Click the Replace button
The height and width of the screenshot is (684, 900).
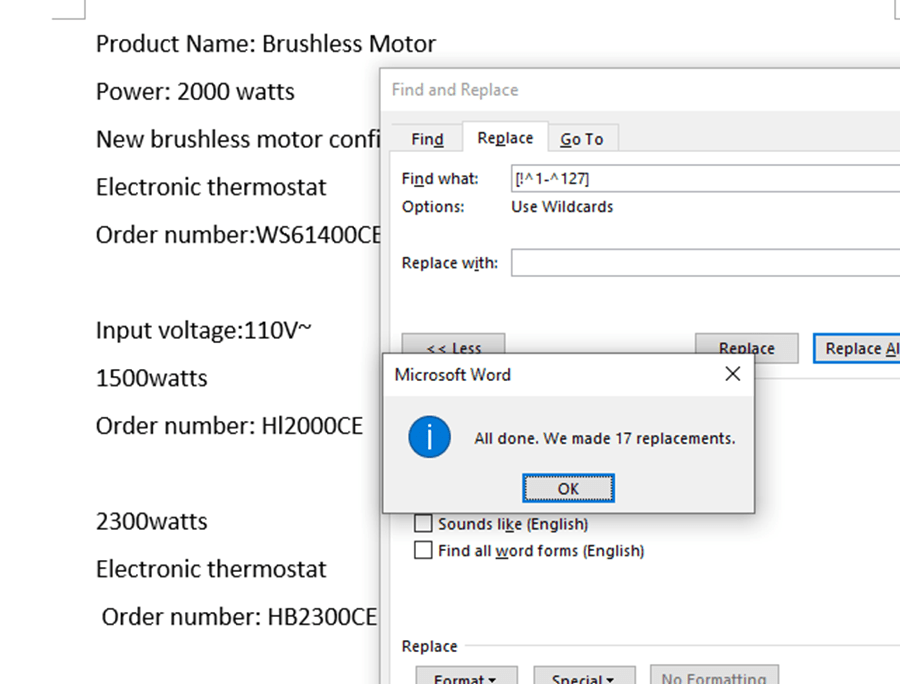pos(746,346)
